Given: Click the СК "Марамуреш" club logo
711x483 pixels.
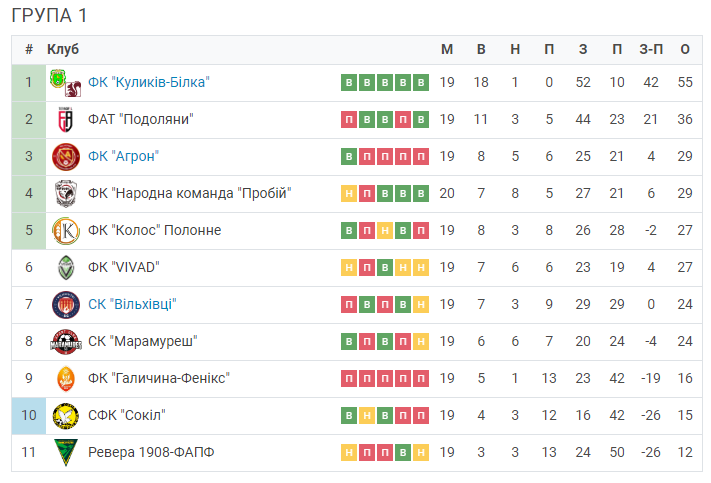Looking at the screenshot, I should pos(66,342).
